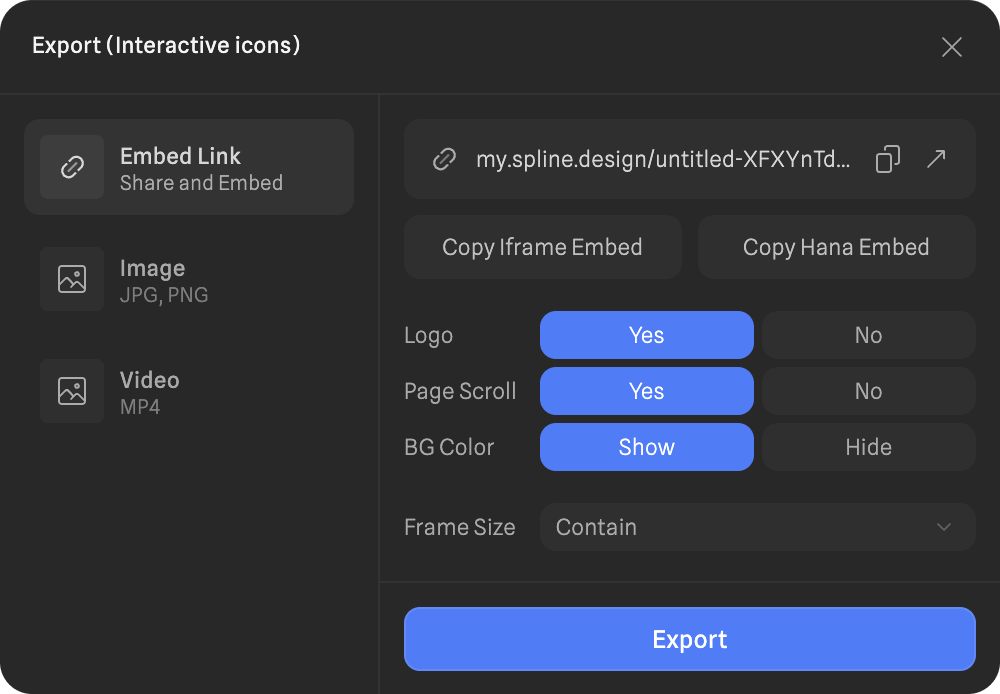This screenshot has width=1000, height=694.
Task: Hide the BG Color
Action: coord(868,447)
